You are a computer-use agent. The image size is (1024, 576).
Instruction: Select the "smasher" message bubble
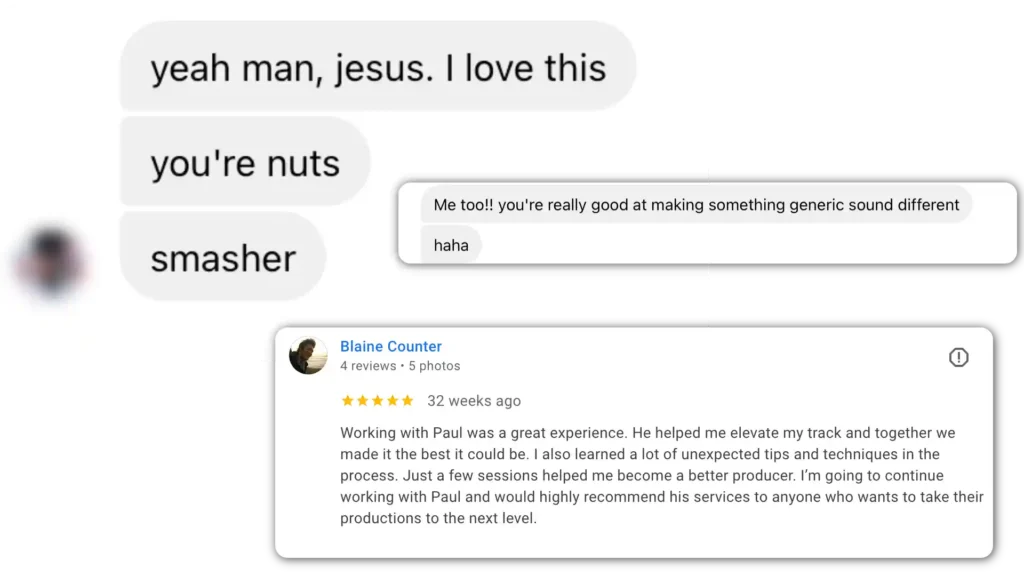pyautogui.click(x=223, y=258)
